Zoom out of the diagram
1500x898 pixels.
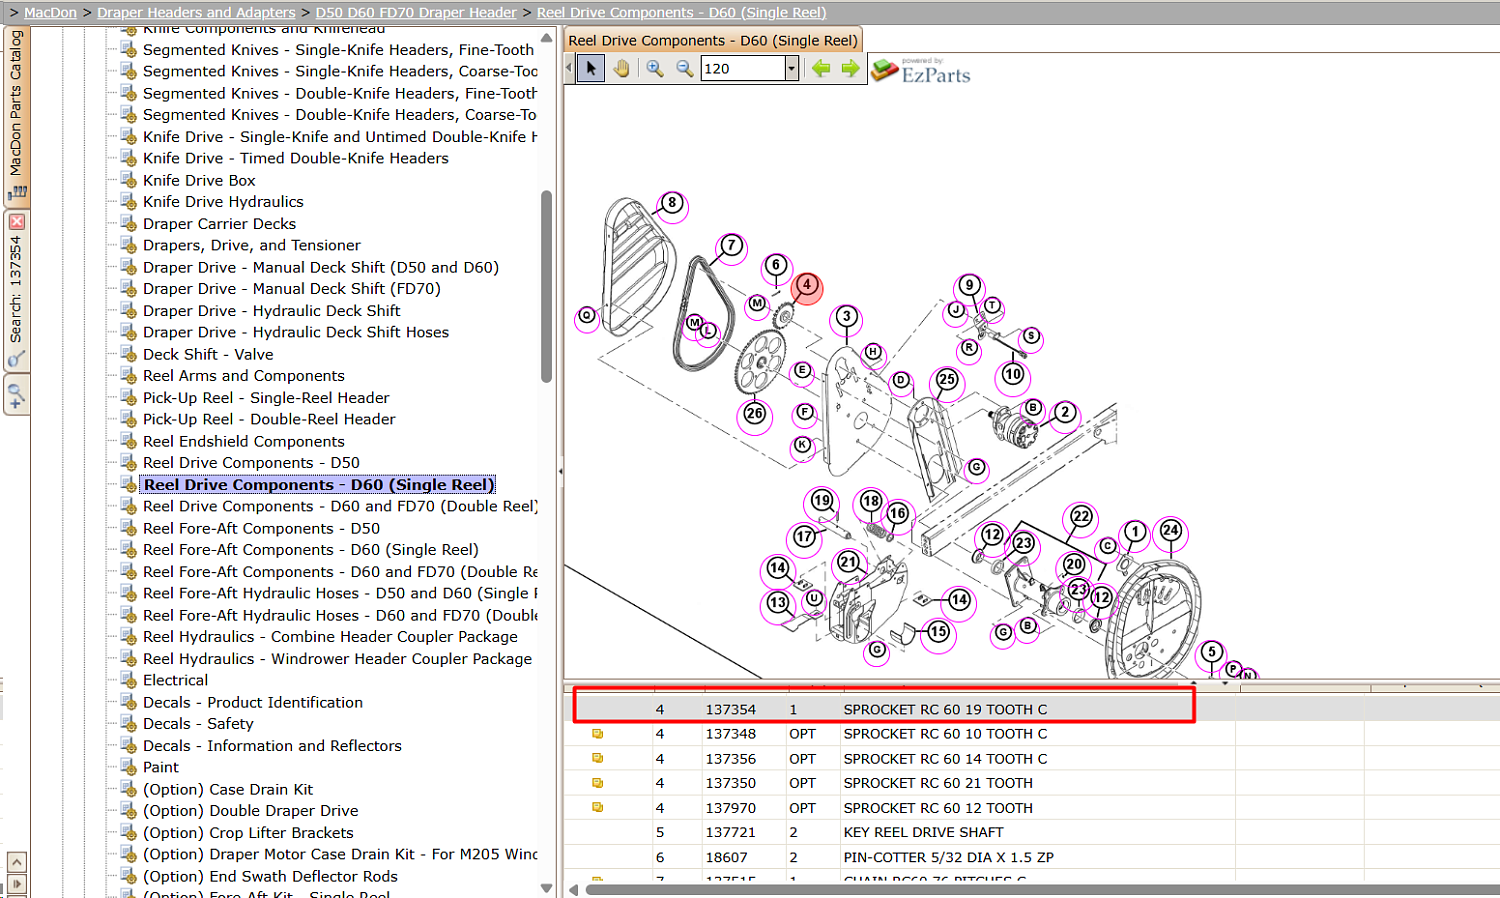(x=685, y=68)
